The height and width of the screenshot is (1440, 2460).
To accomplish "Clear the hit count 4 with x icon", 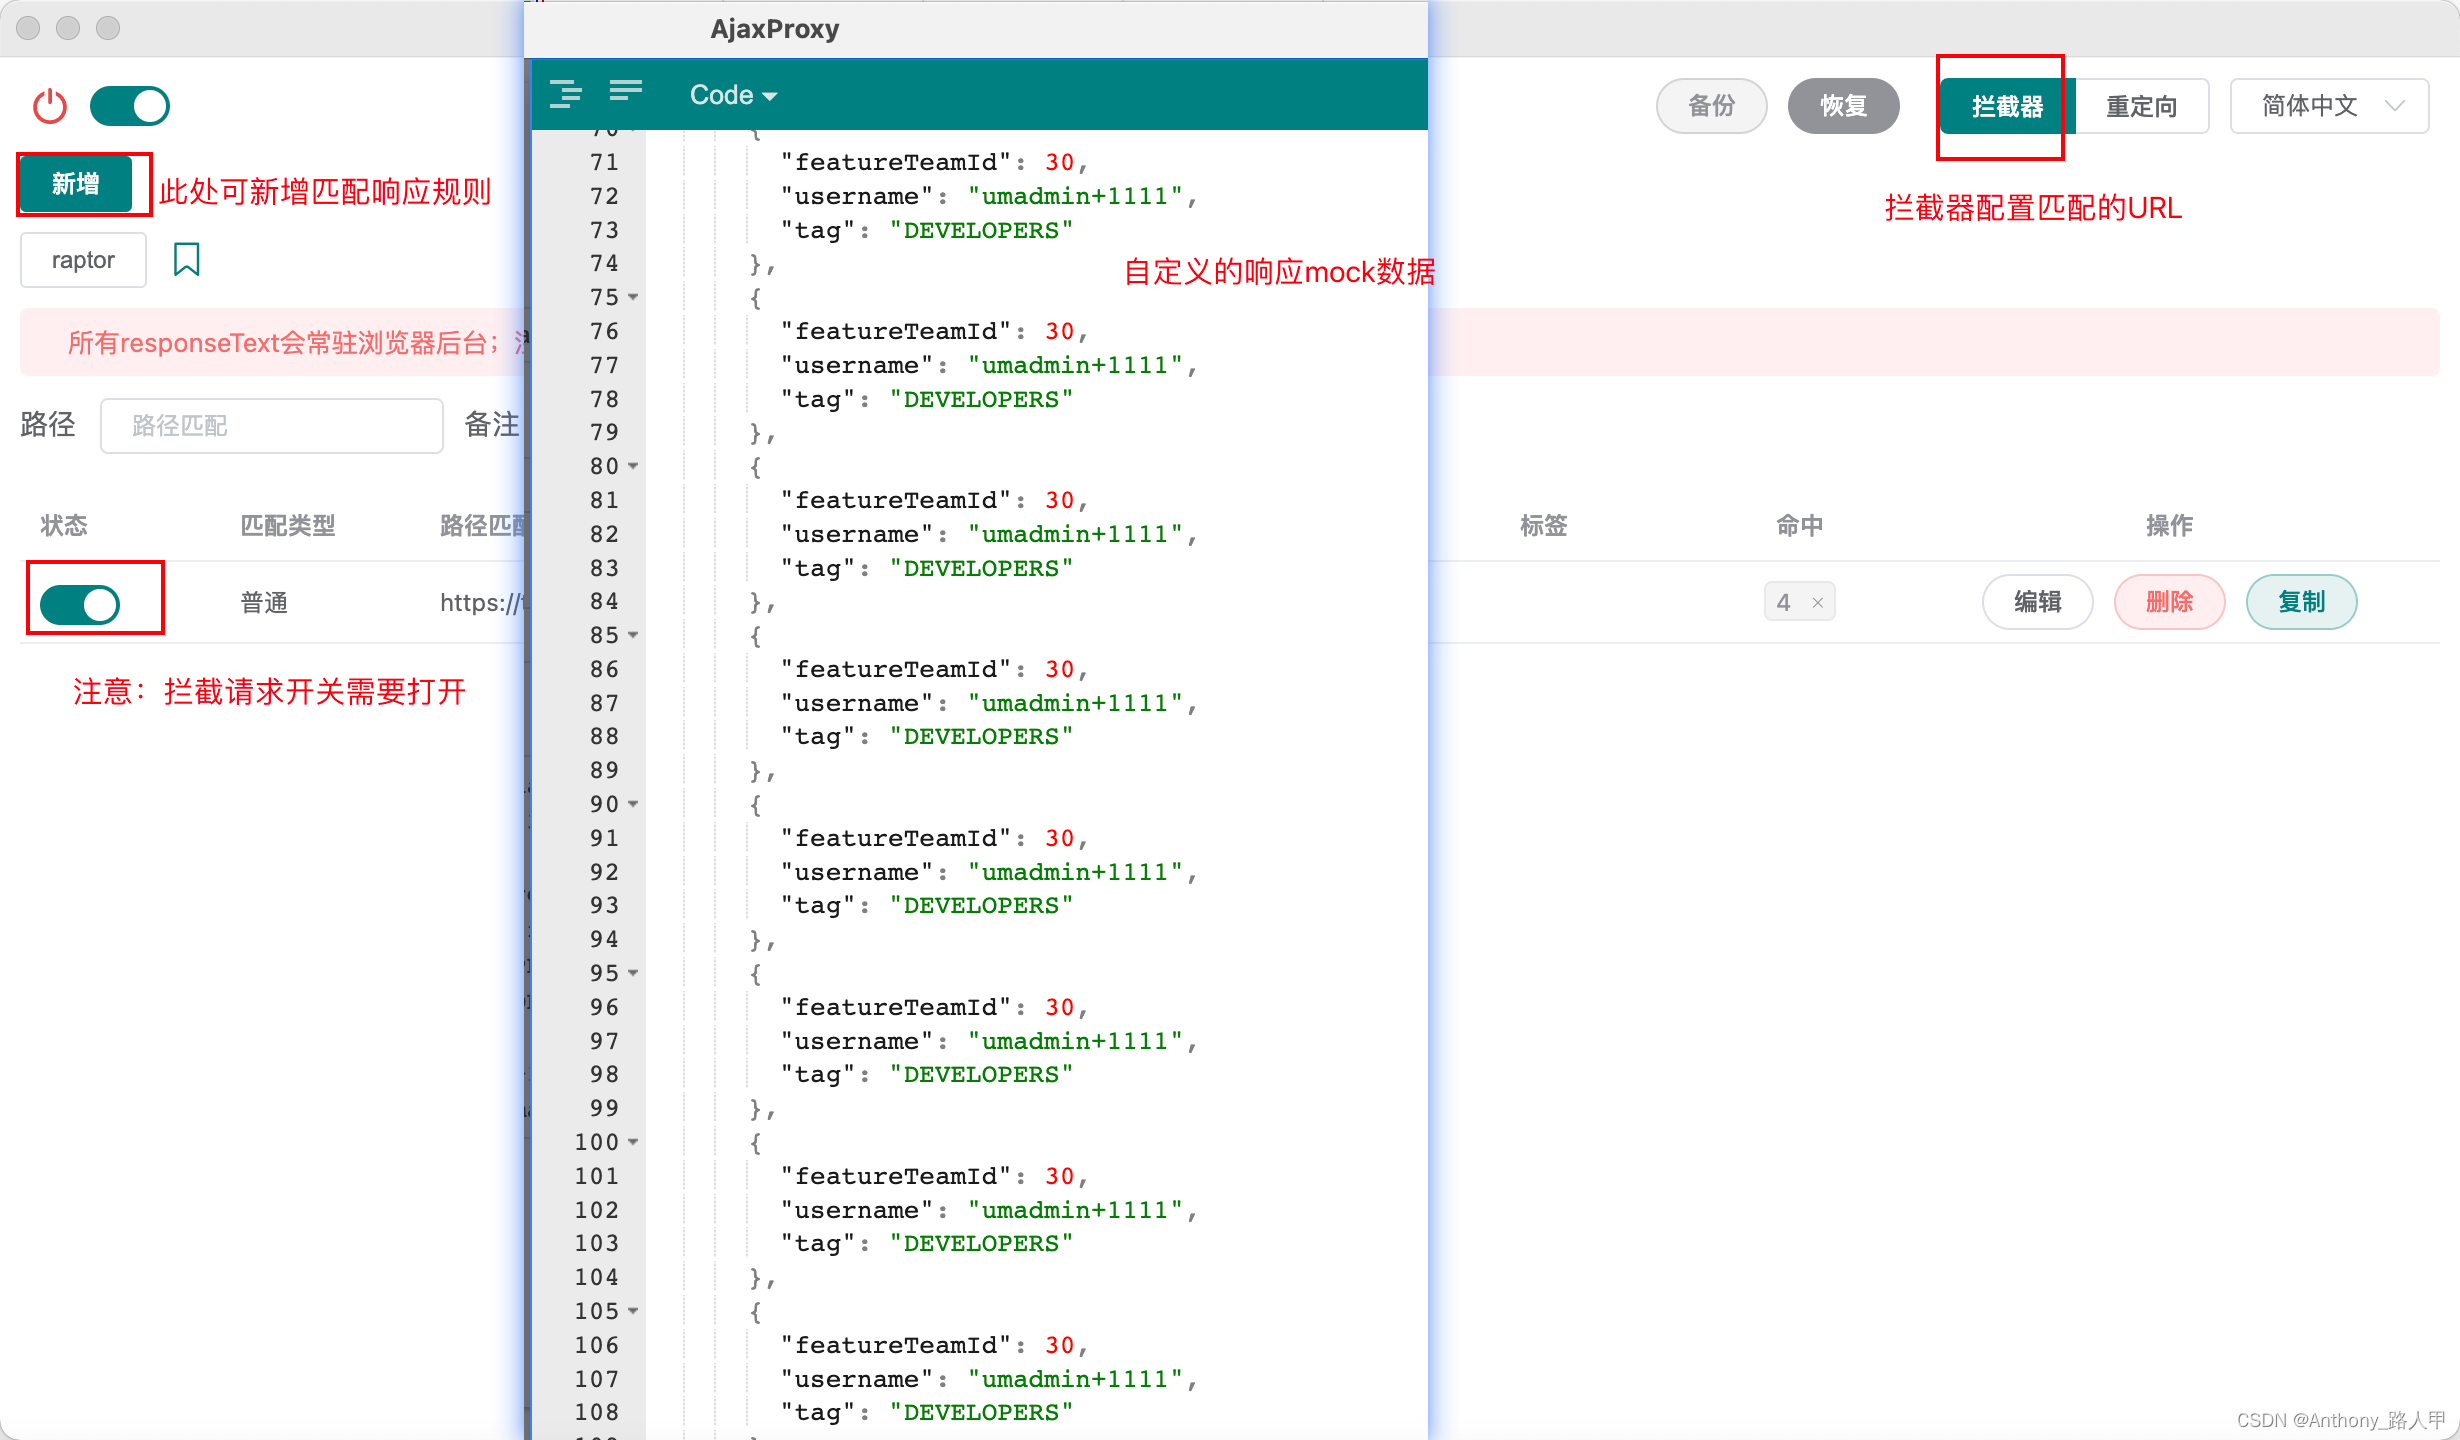I will point(1818,603).
